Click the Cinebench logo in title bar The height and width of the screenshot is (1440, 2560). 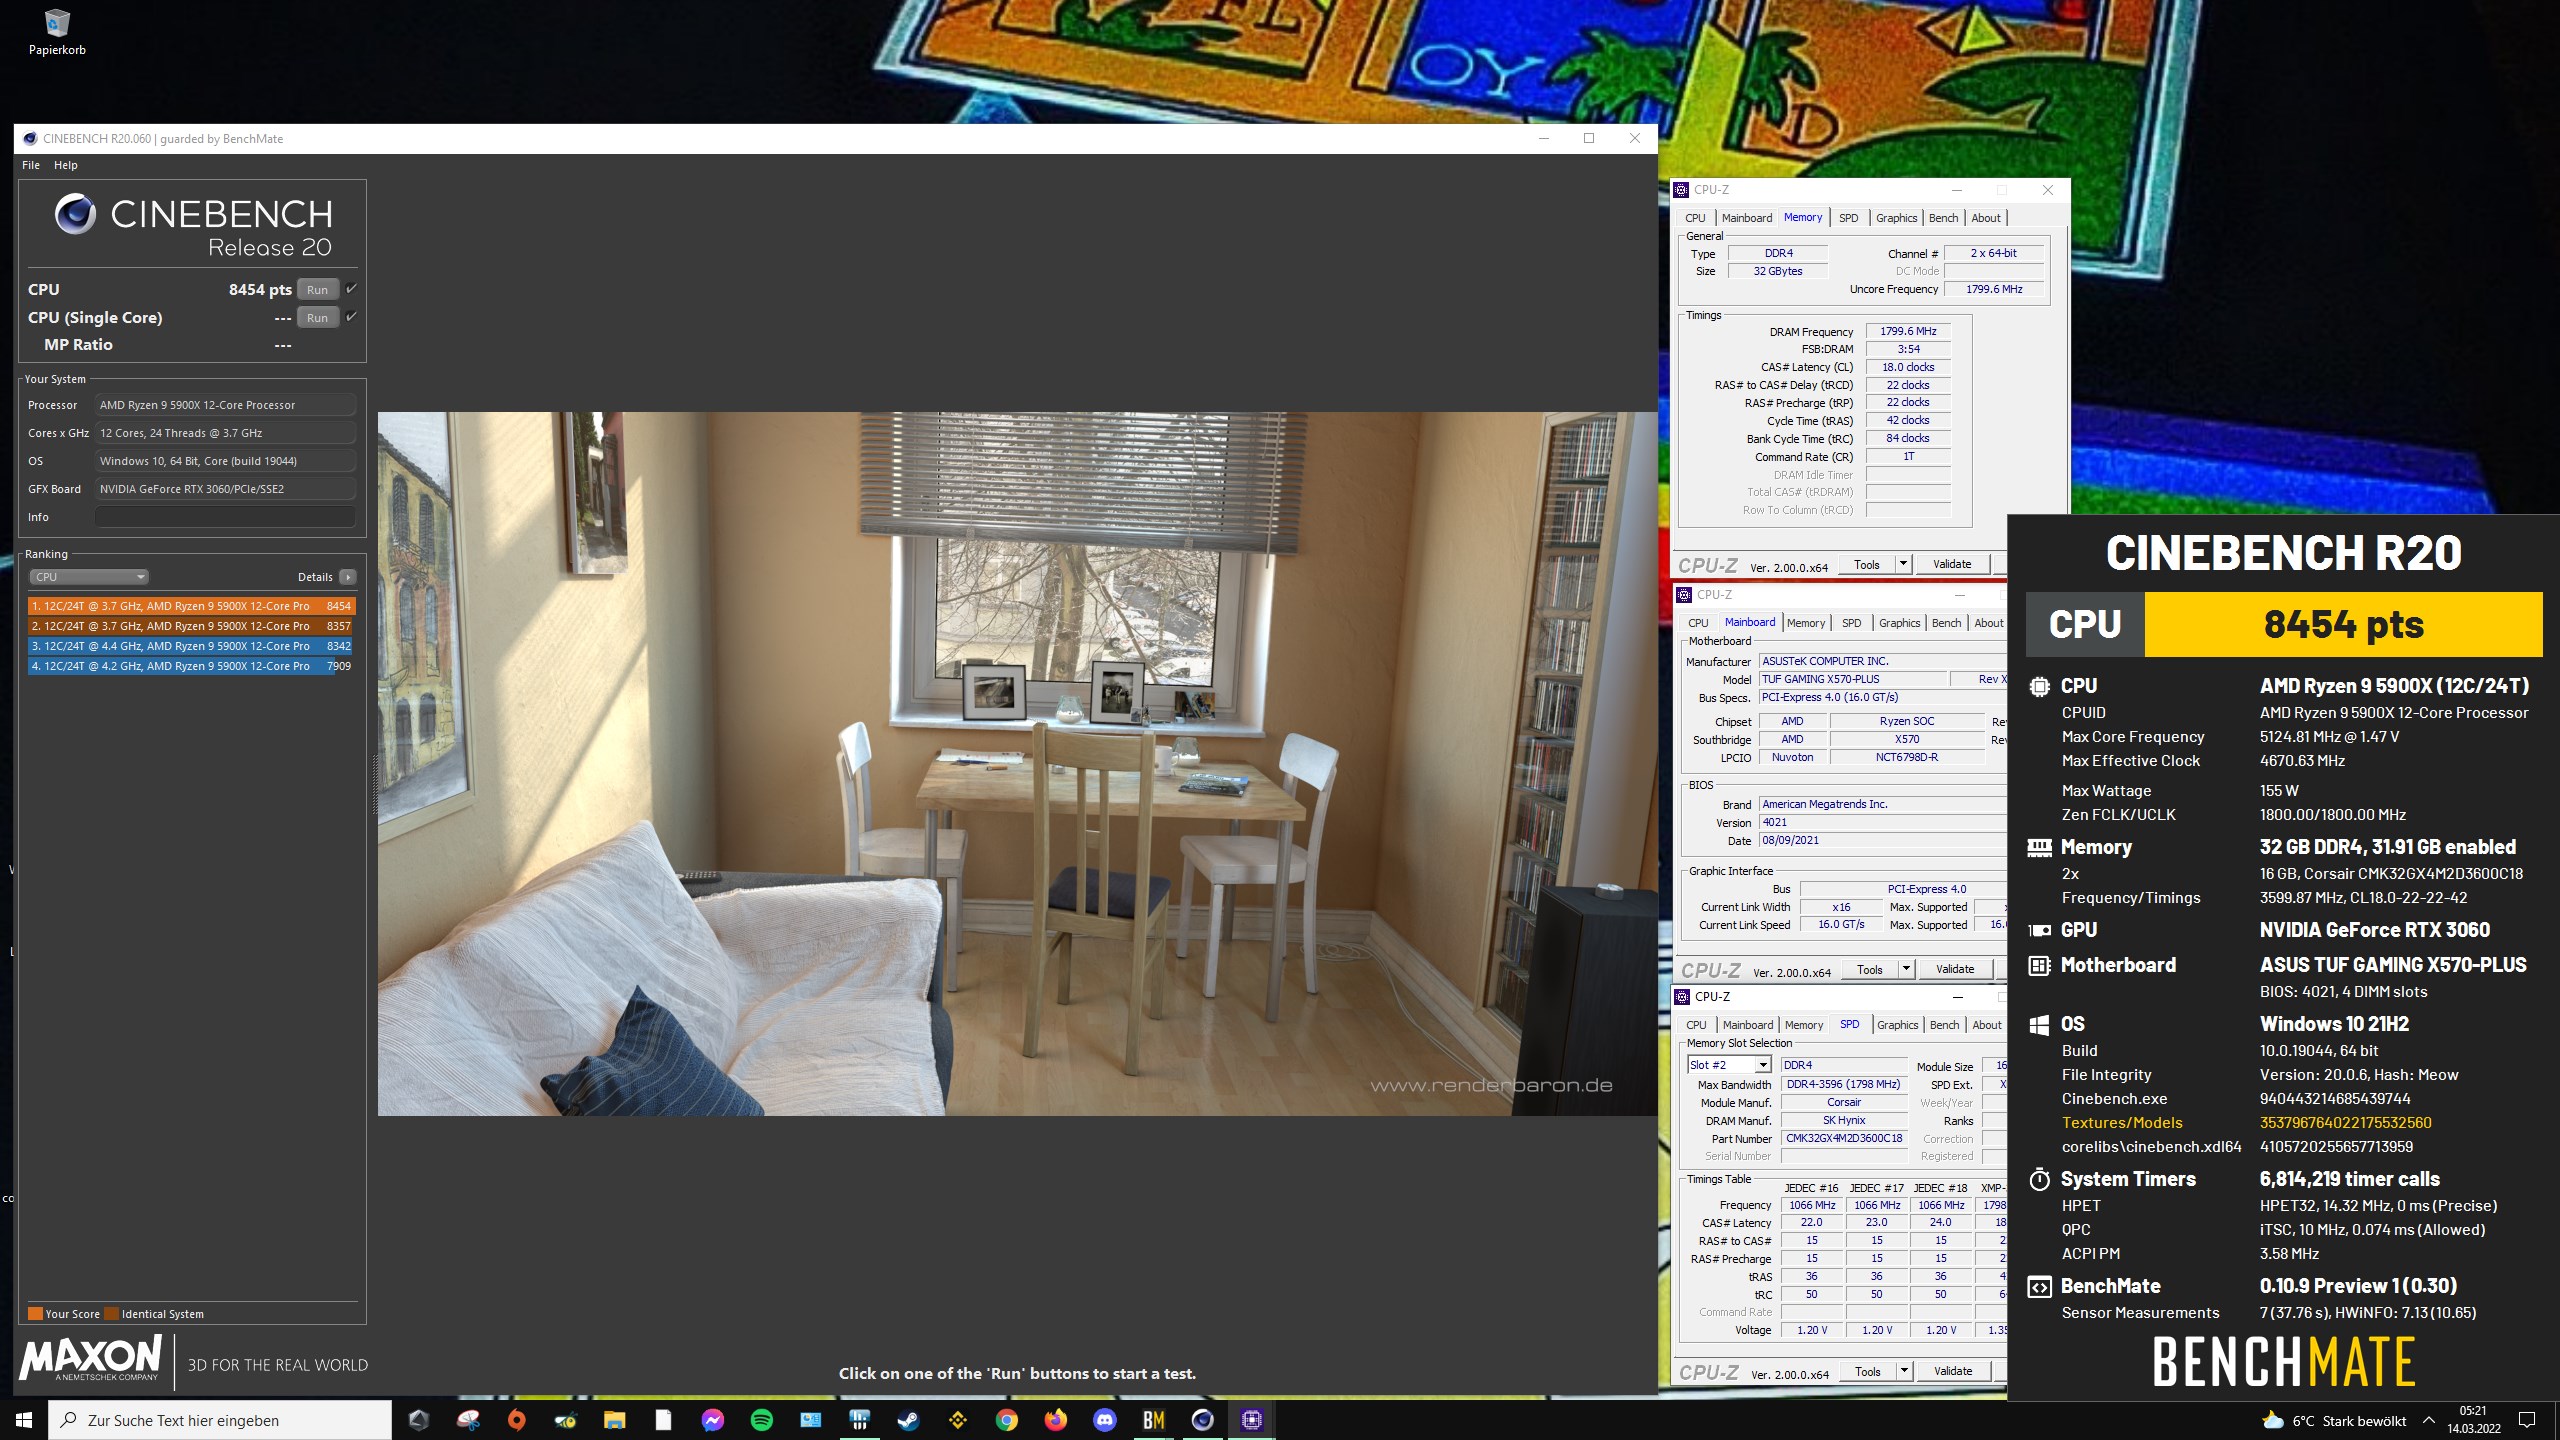pos(30,139)
